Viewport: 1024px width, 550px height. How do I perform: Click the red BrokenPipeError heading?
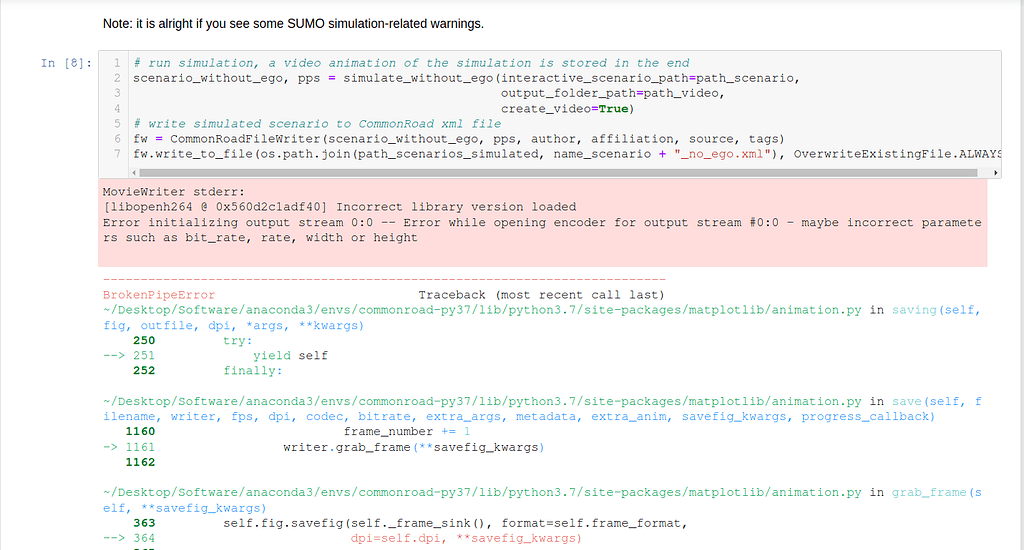(158, 295)
